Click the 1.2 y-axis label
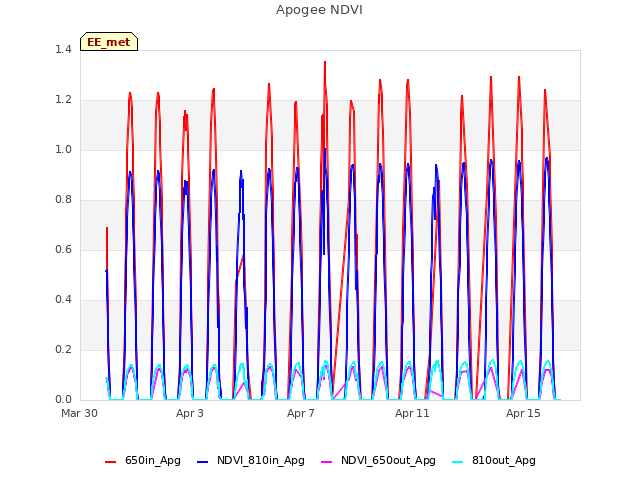 point(63,100)
